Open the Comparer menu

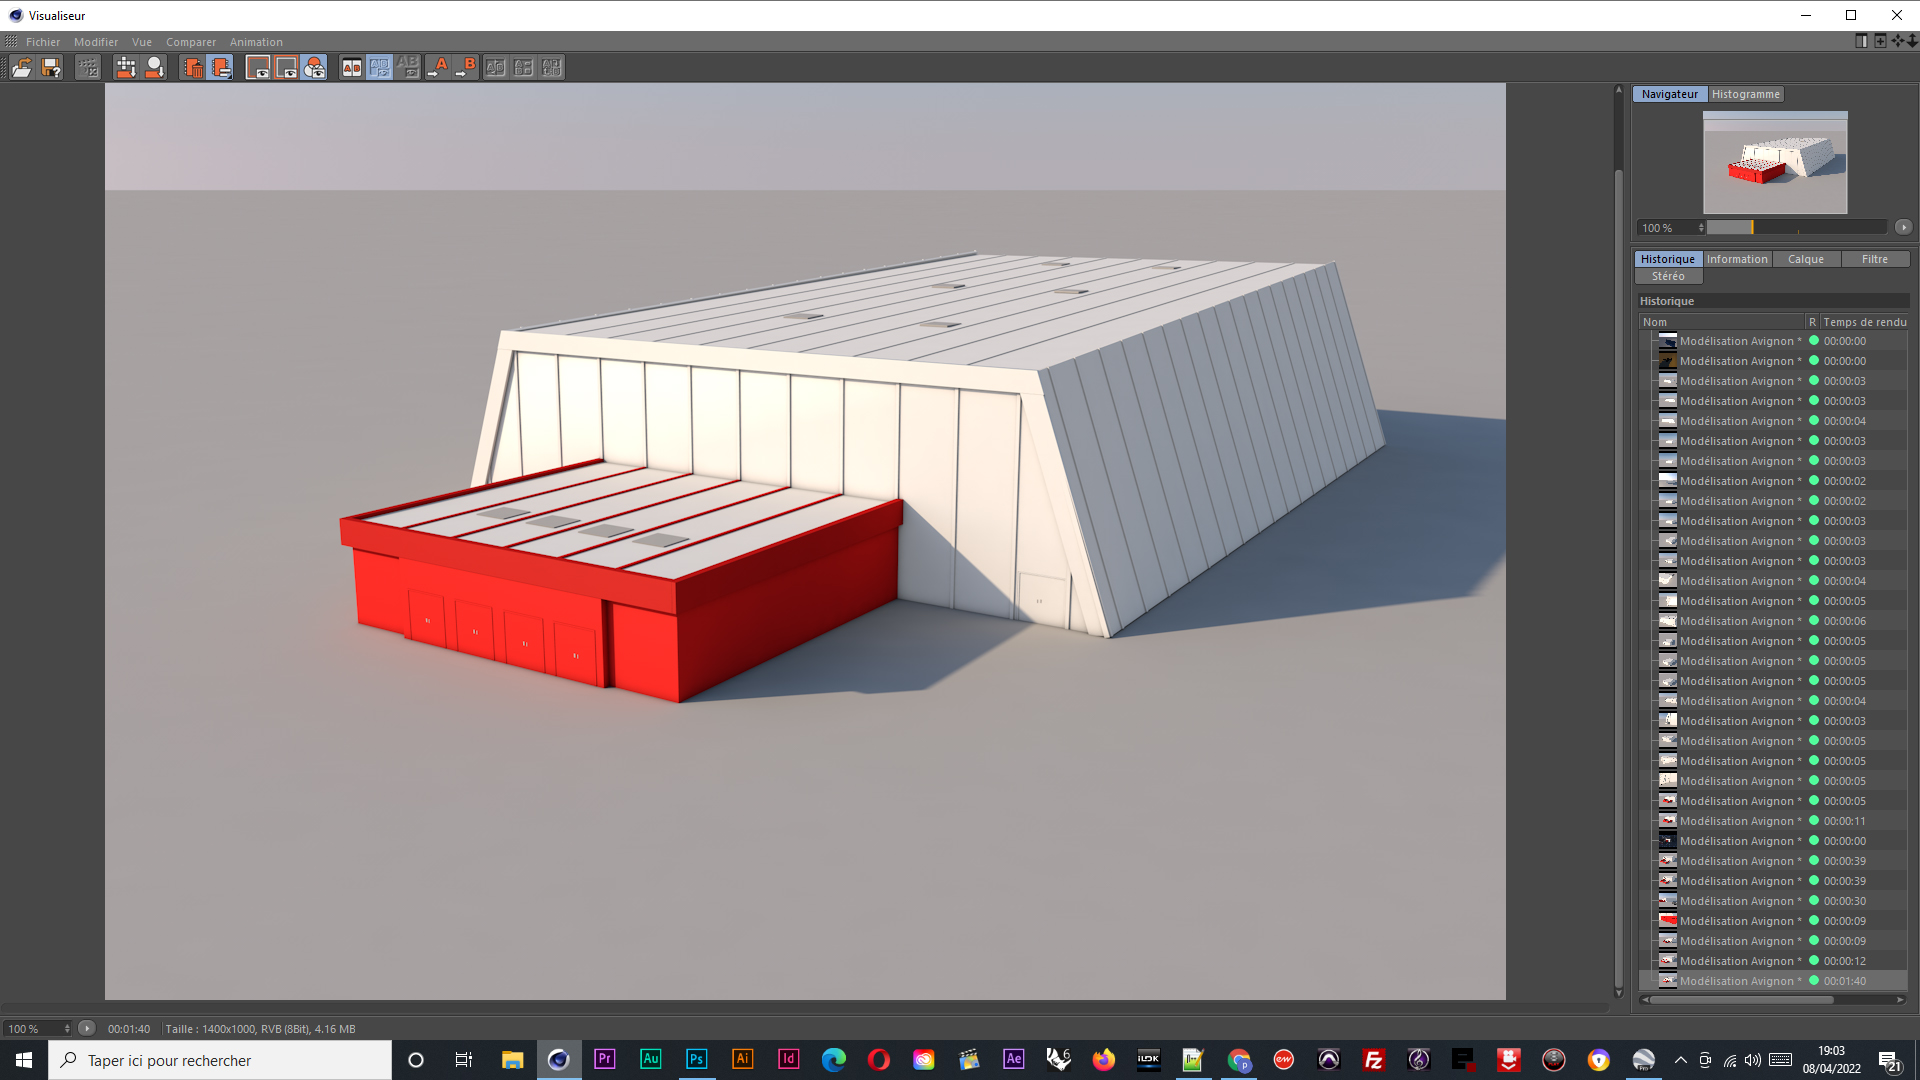[x=190, y=42]
